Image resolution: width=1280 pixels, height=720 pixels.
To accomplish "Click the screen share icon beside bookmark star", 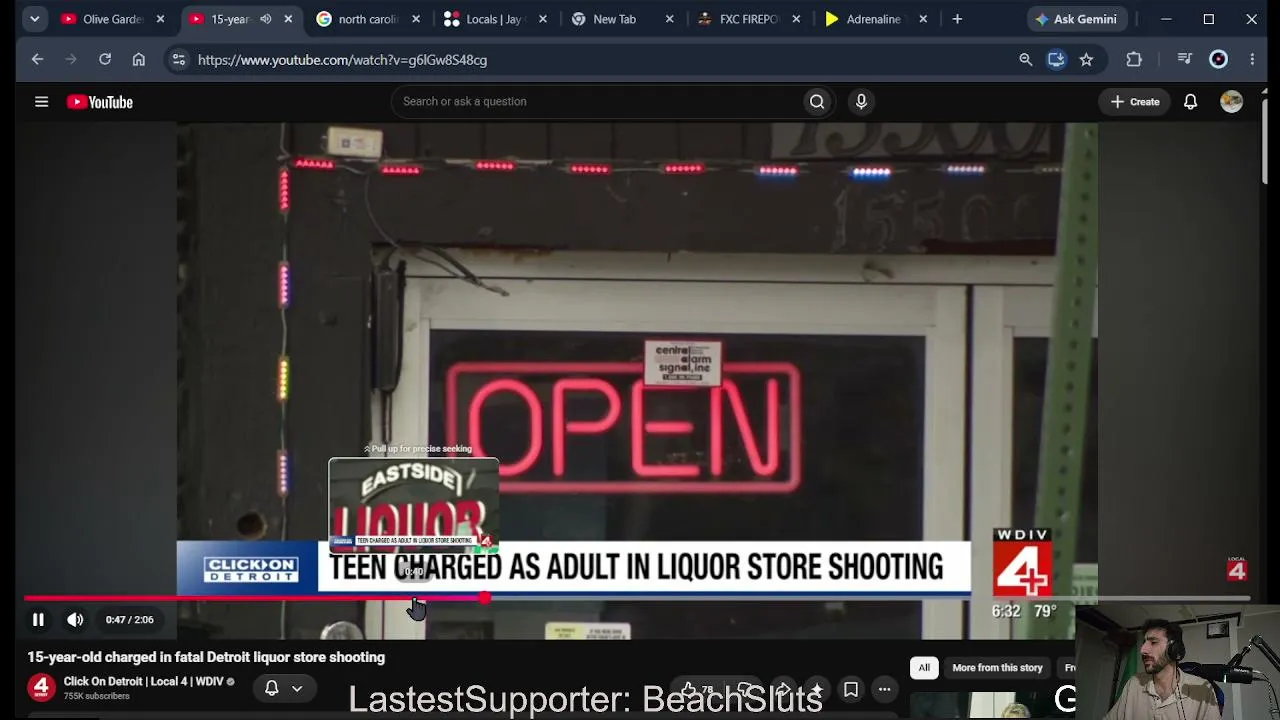I will 1056,59.
